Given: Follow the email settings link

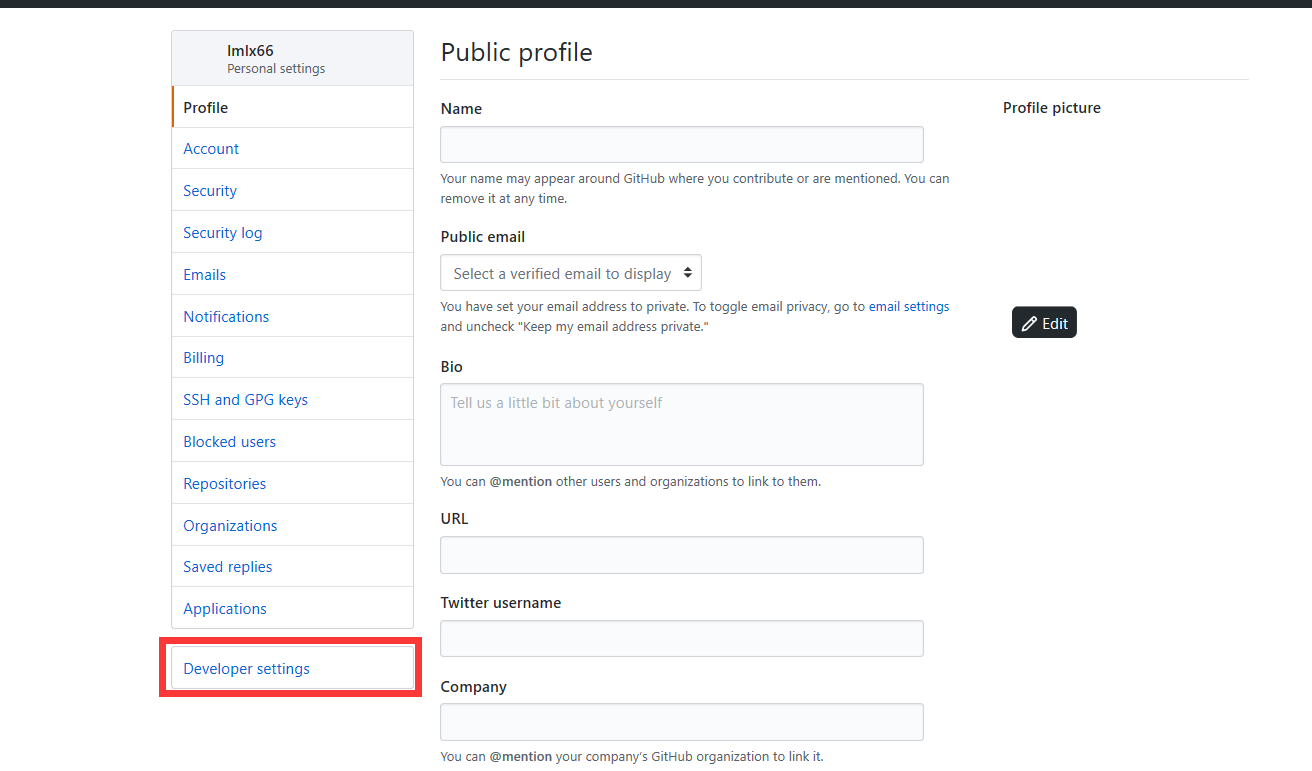Looking at the screenshot, I should coord(909,307).
